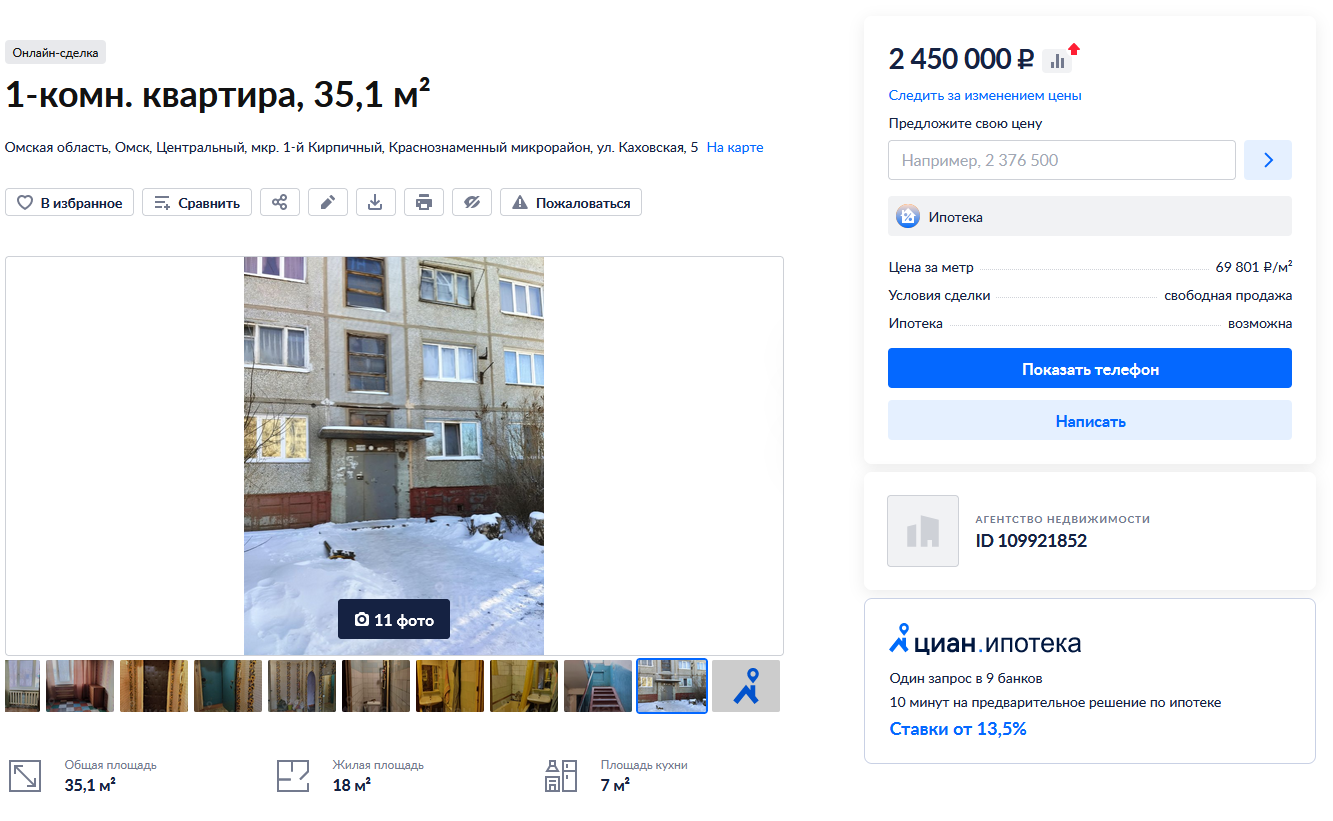Click the Написать message button

pos(1090,420)
